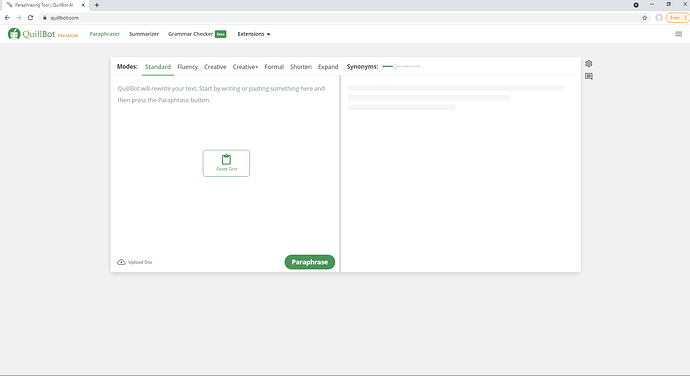The height and width of the screenshot is (376, 690).
Task: Click the QuillBot logo
Action: (32, 34)
